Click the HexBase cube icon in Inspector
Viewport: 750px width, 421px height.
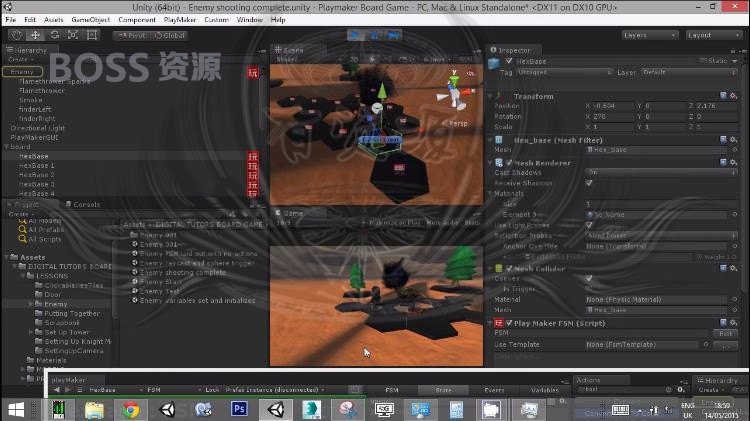(494, 63)
